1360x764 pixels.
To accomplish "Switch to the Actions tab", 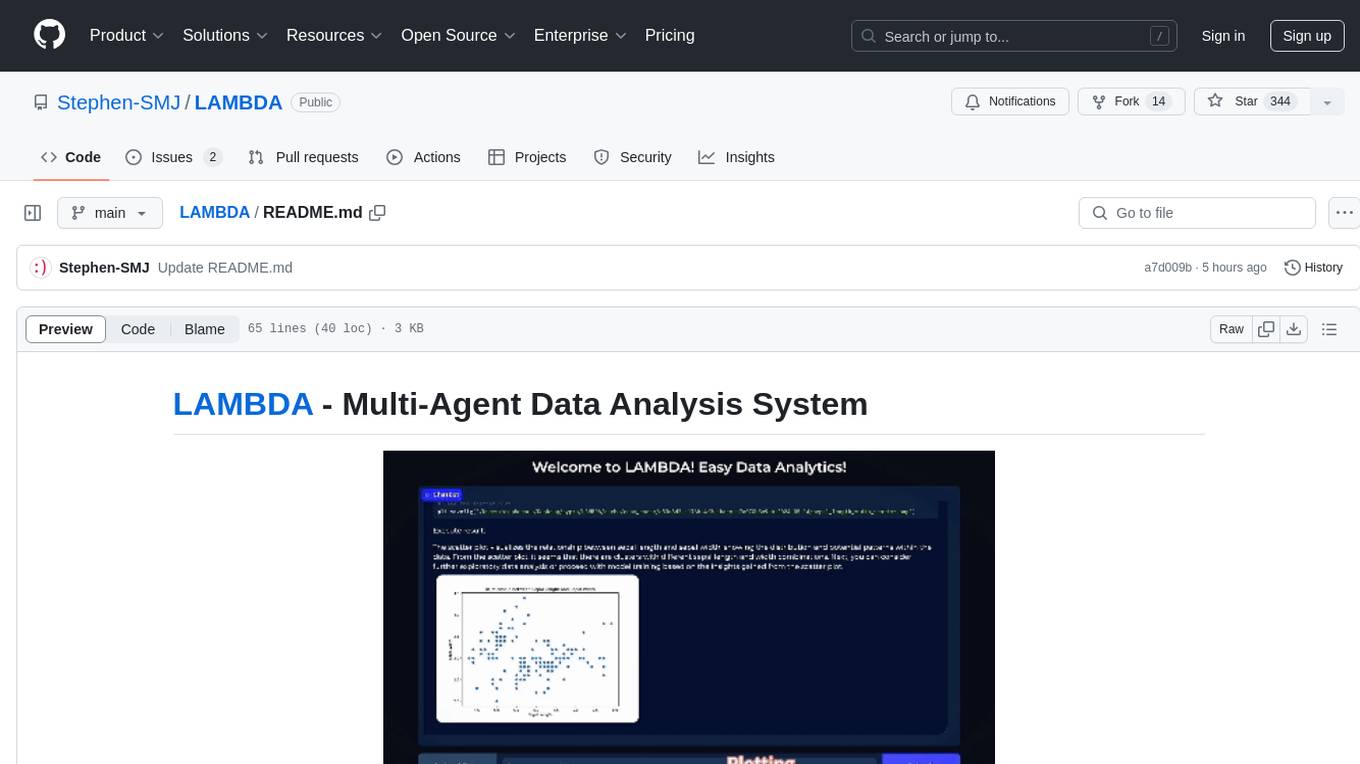I will tap(423, 157).
